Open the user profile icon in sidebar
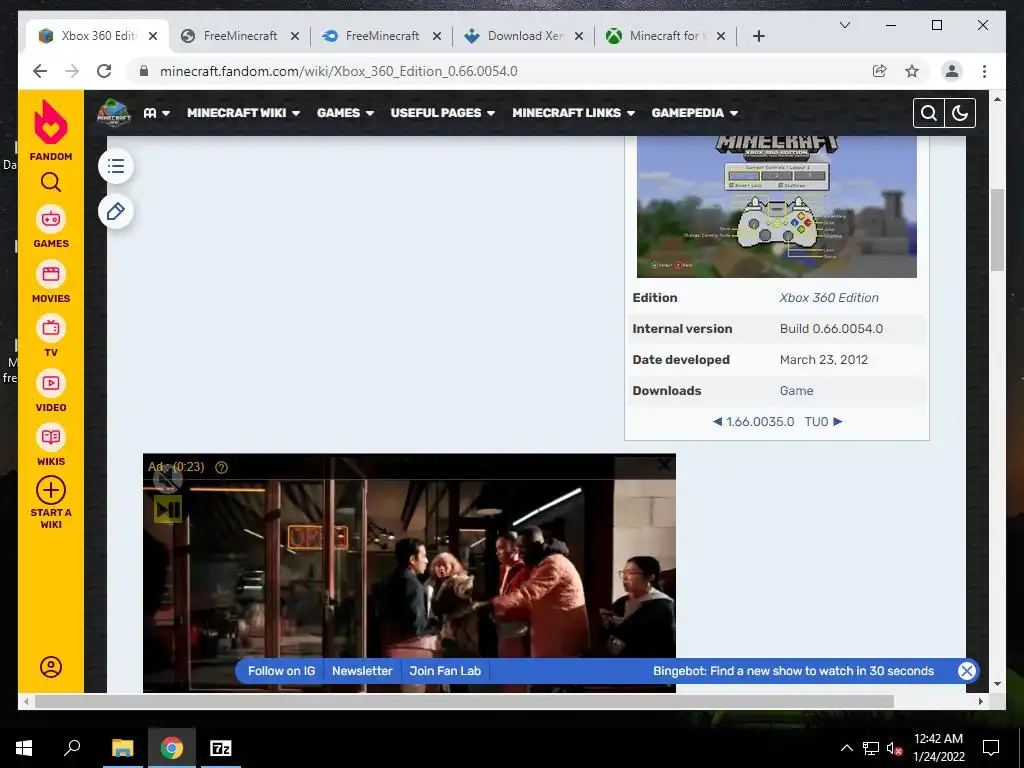The image size is (1024, 768). pos(51,667)
